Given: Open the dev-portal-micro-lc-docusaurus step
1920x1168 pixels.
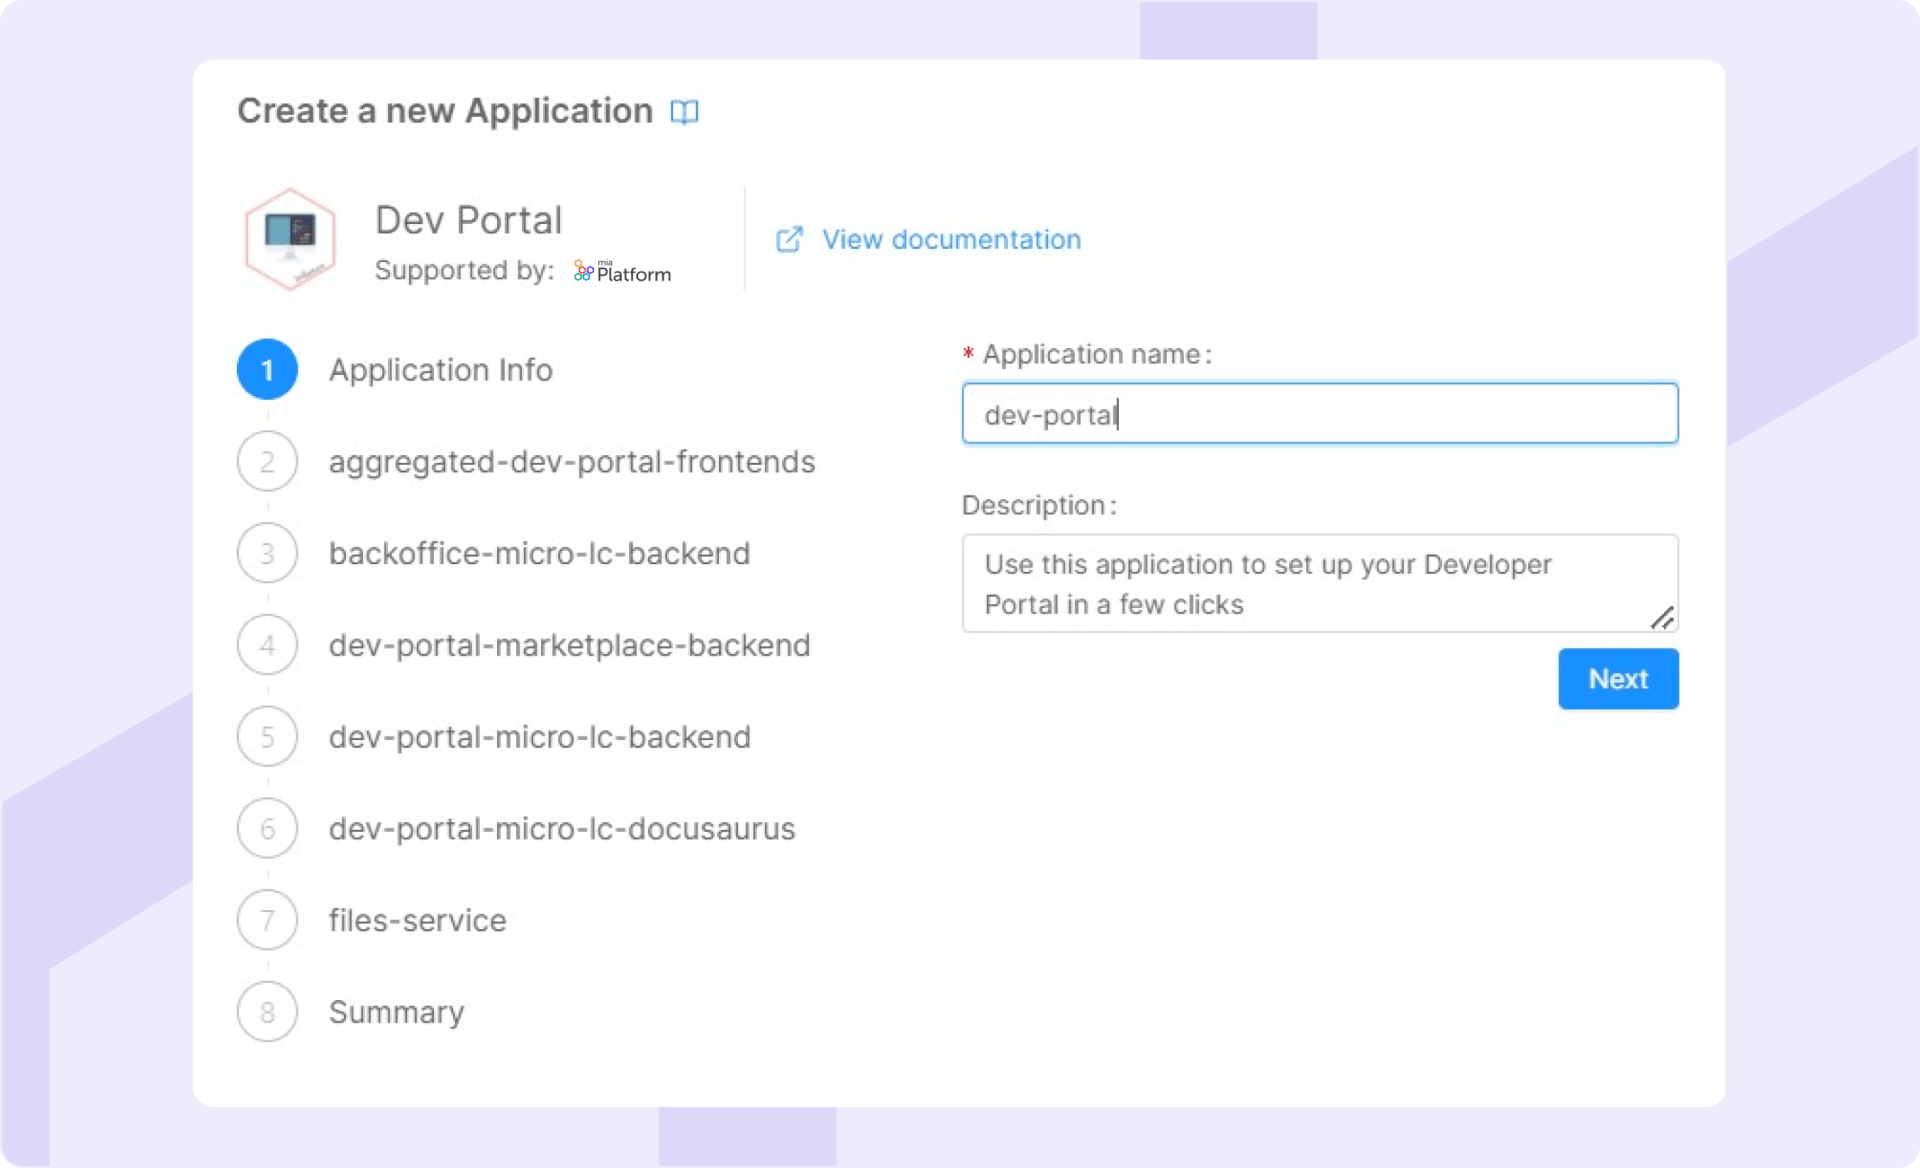Looking at the screenshot, I should click(x=561, y=829).
